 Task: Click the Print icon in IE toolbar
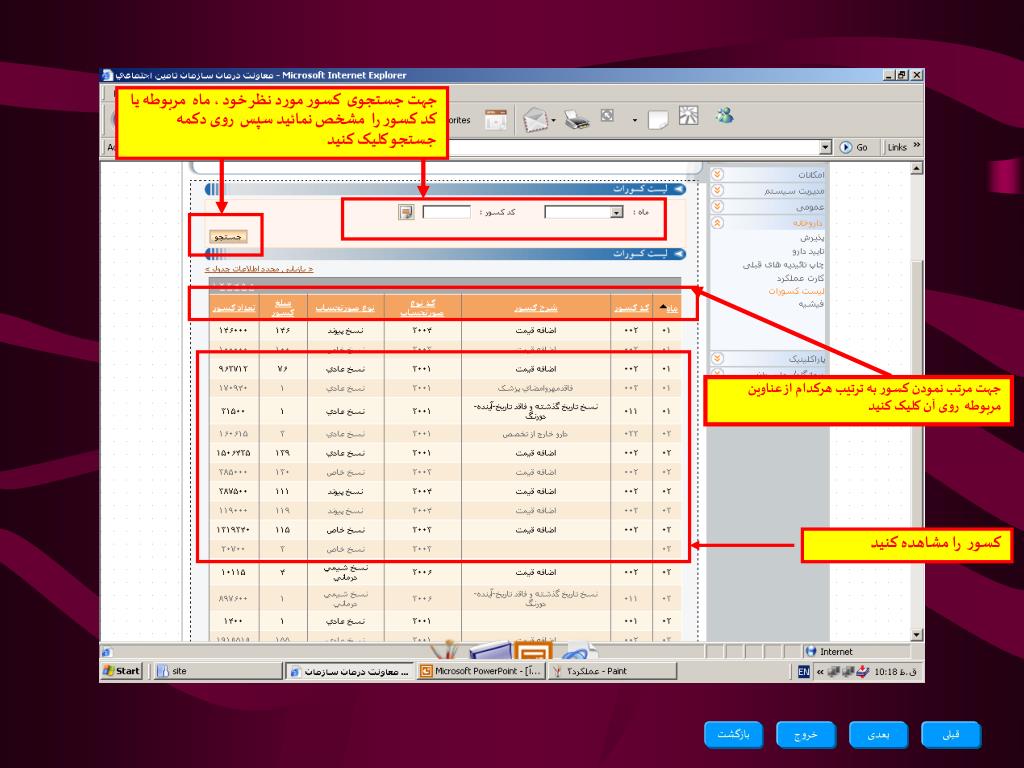577,120
